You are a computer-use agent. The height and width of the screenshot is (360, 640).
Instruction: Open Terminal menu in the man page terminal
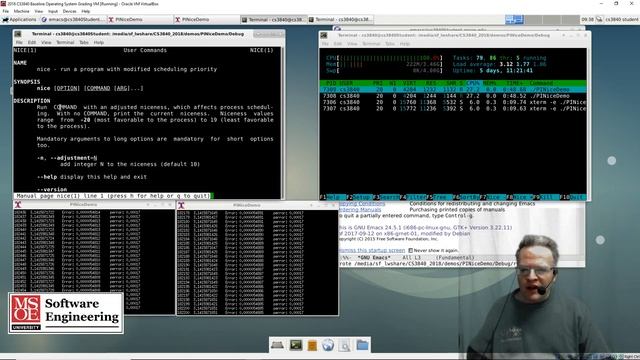click(x=65, y=42)
